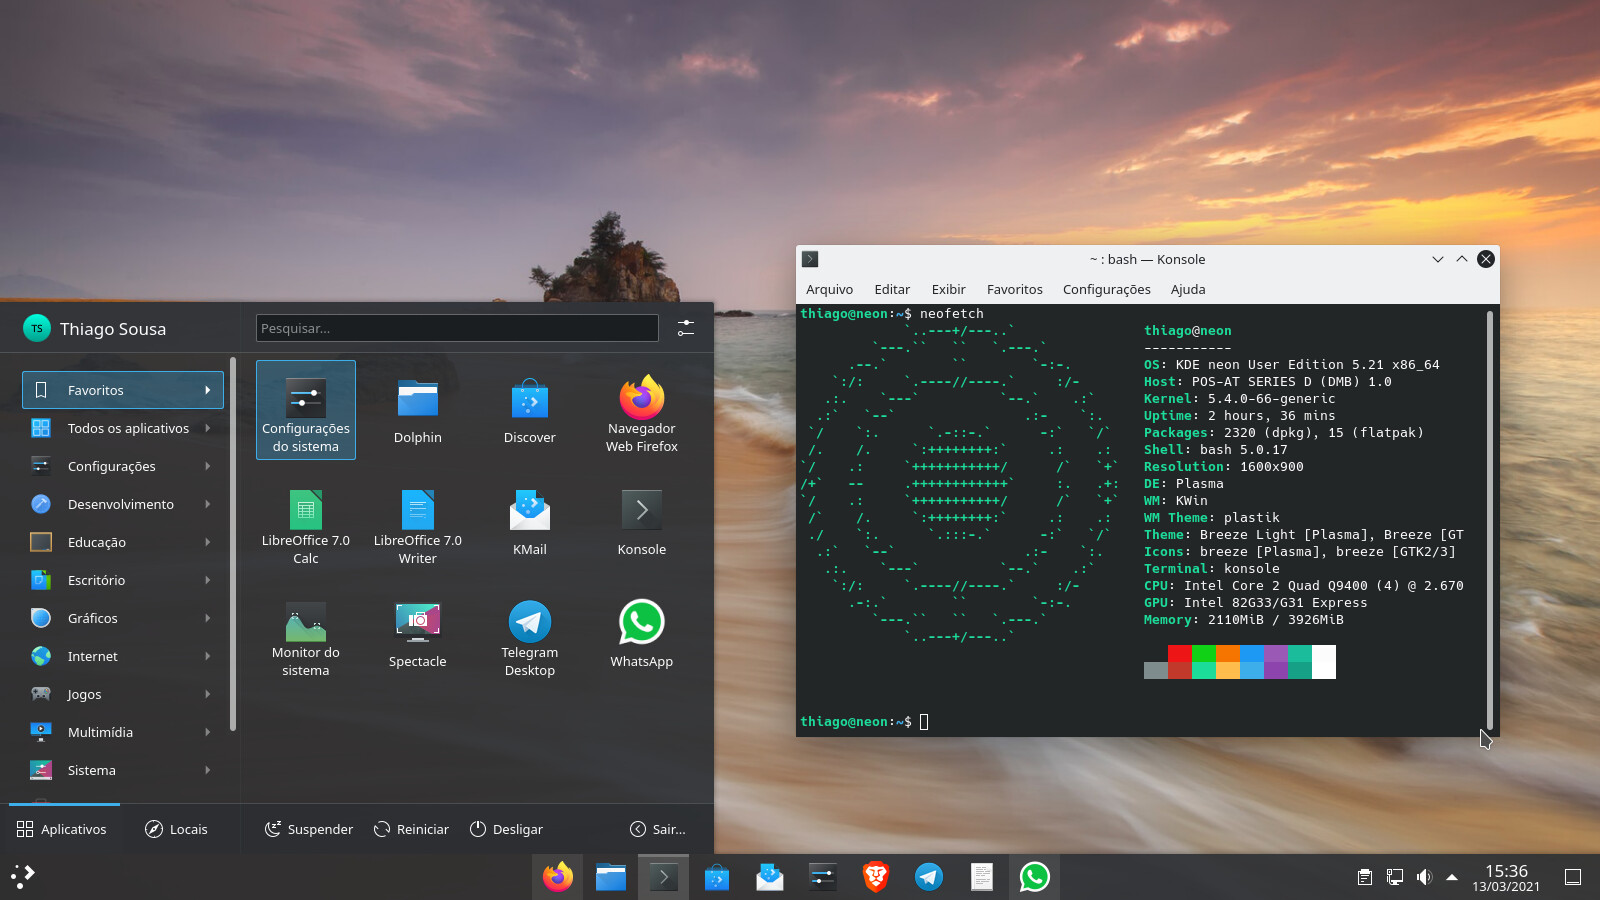Click Konsole task in the taskbar
This screenshot has height=900, width=1600.
coord(663,877)
